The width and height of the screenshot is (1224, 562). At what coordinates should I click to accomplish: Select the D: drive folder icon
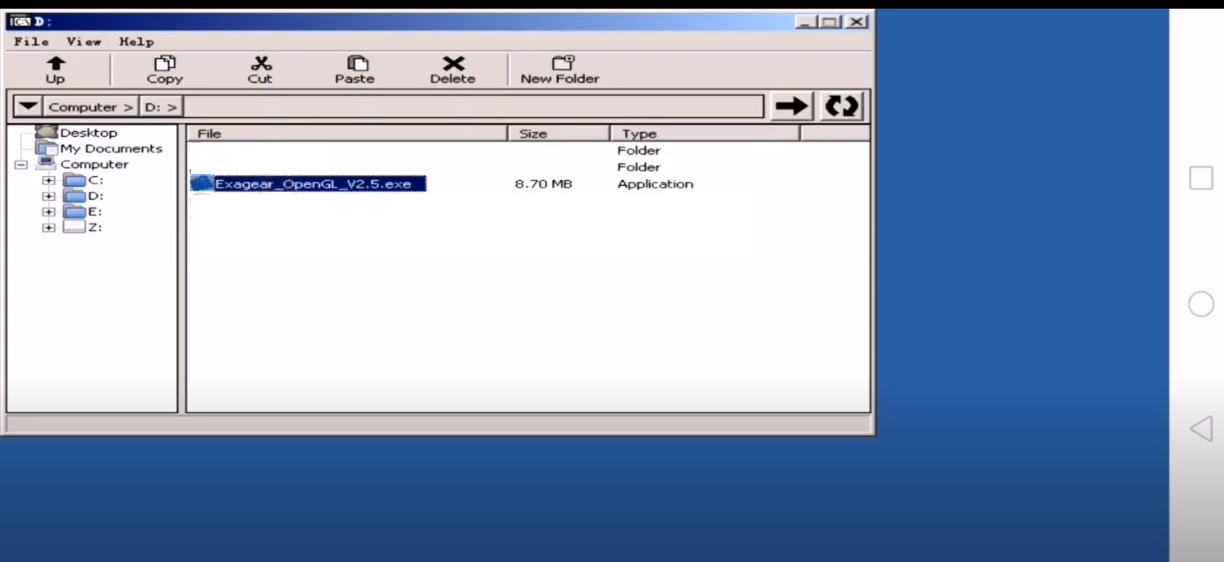[x=75, y=196]
